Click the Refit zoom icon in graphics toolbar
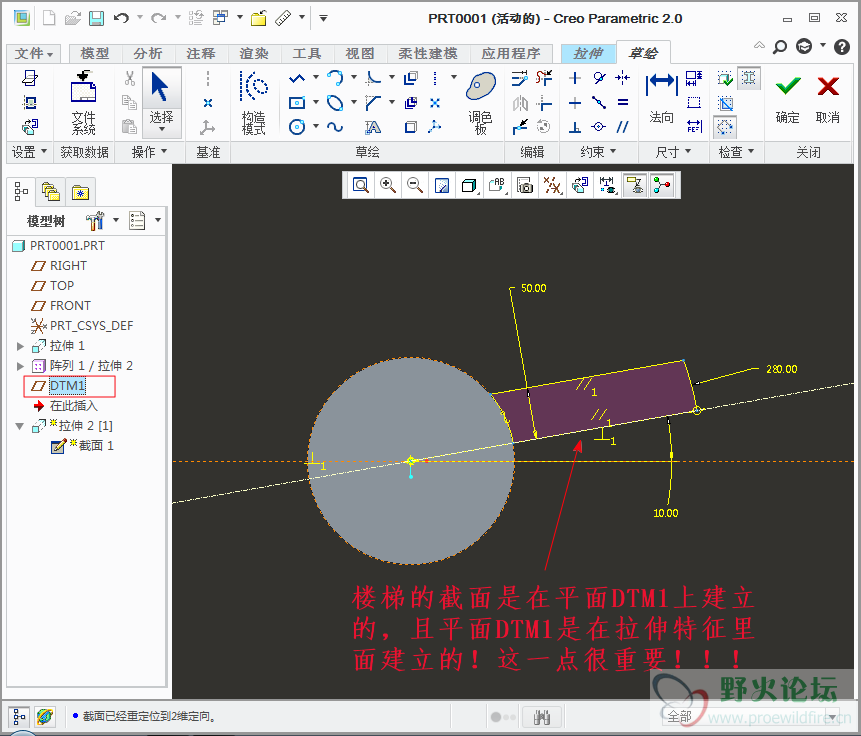861x736 pixels. point(361,186)
